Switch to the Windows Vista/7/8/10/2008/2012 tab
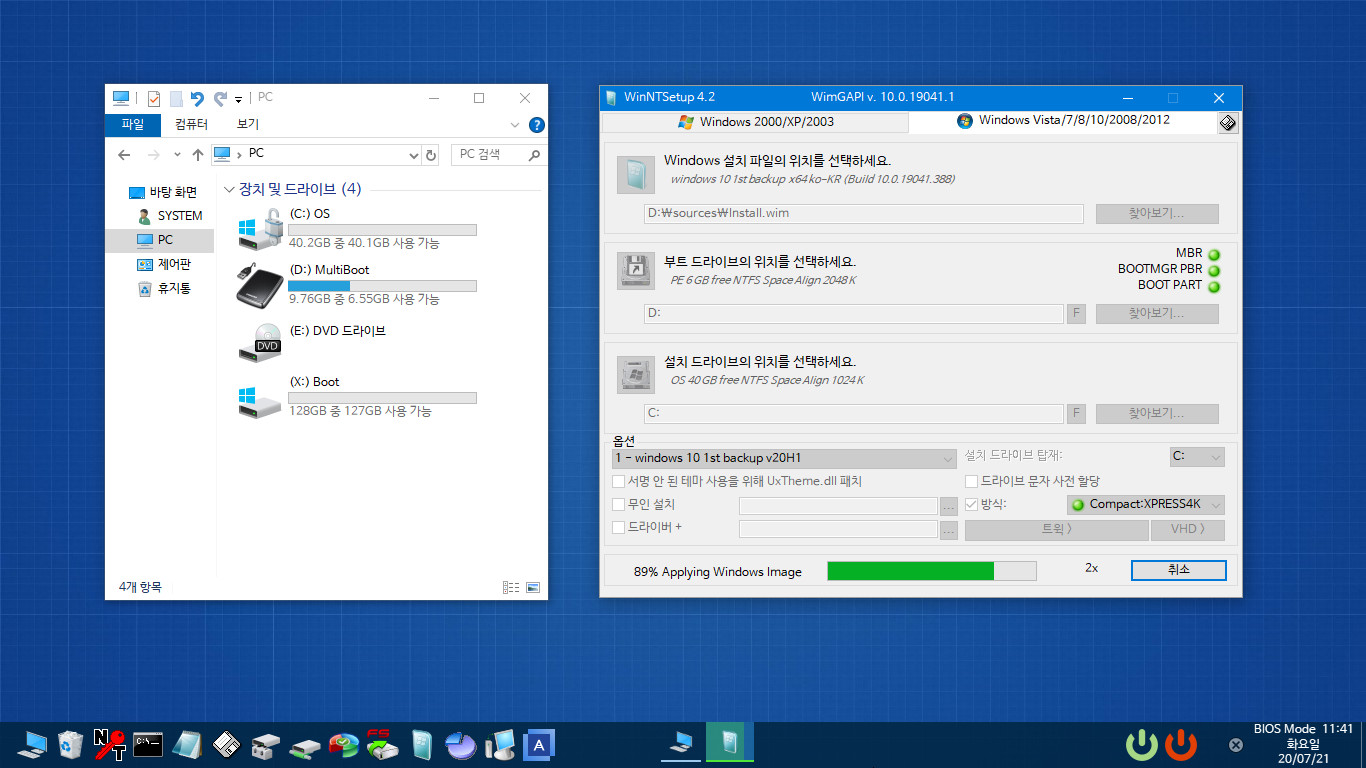The image size is (1366, 768). click(x=1063, y=121)
